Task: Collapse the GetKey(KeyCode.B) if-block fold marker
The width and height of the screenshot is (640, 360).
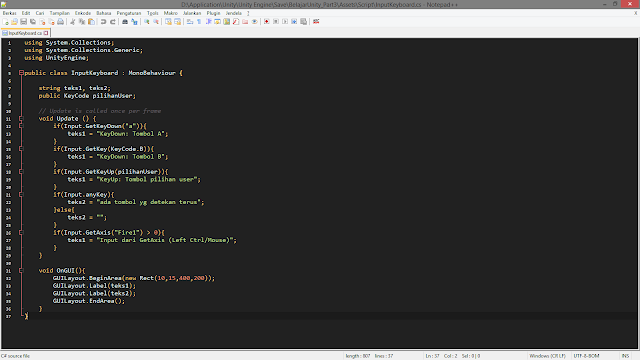Action: 21,149
